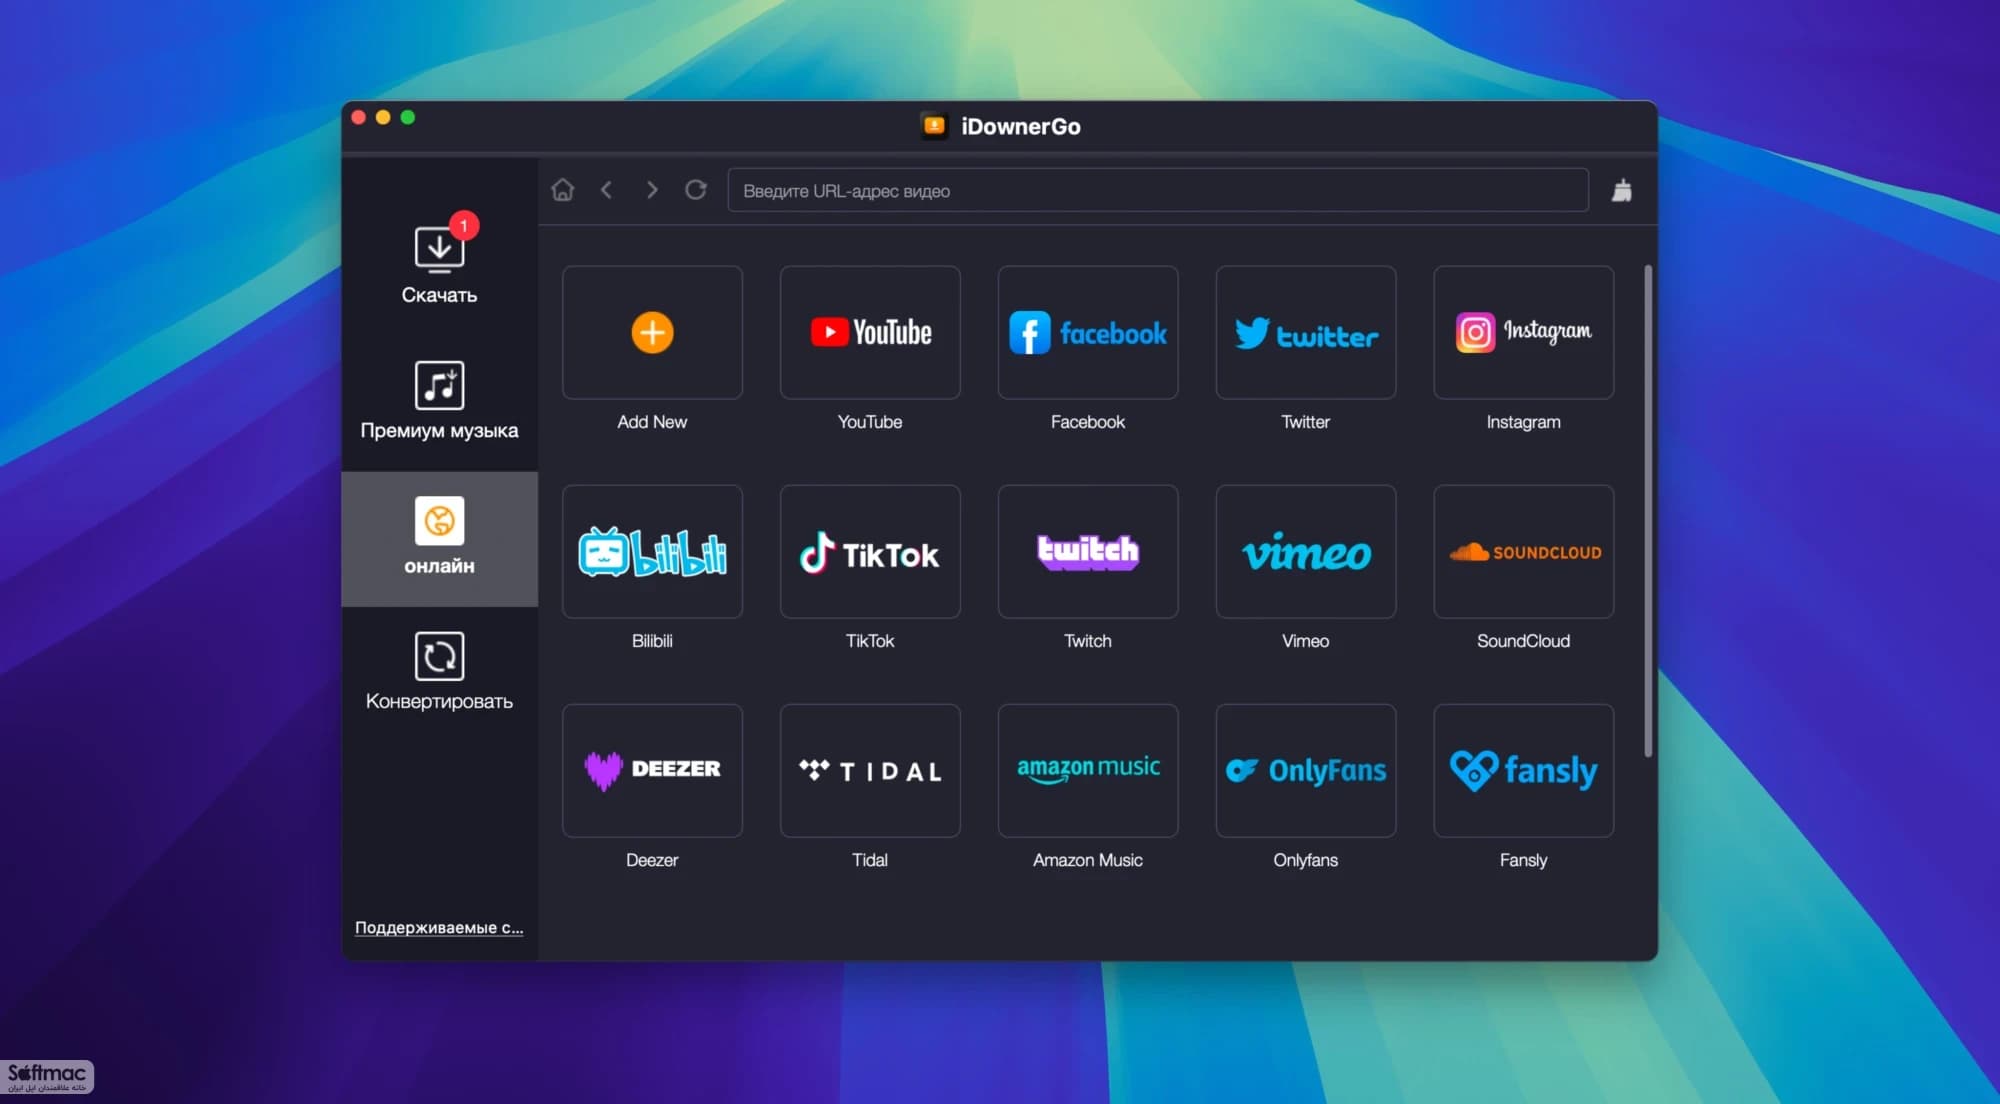The image size is (2000, 1104).
Task: Select the TikTok tile
Action: [x=870, y=551]
